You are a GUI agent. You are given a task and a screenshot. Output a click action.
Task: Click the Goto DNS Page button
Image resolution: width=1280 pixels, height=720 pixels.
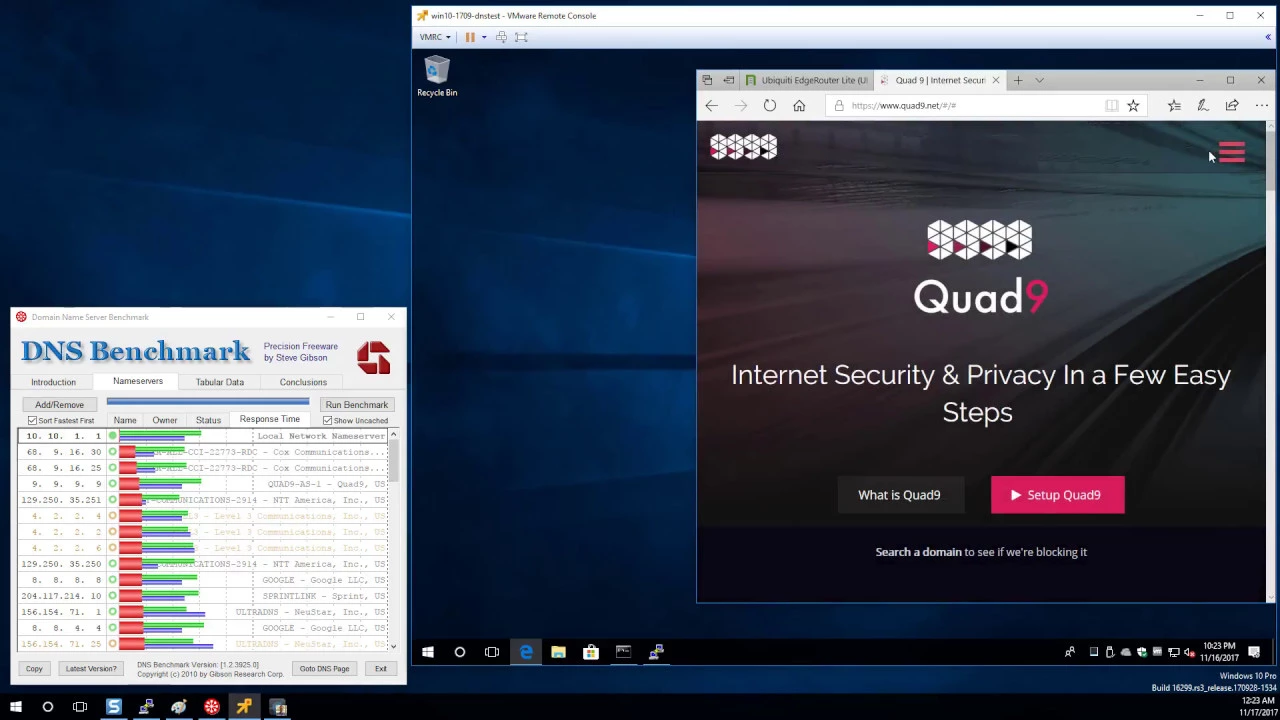click(324, 669)
